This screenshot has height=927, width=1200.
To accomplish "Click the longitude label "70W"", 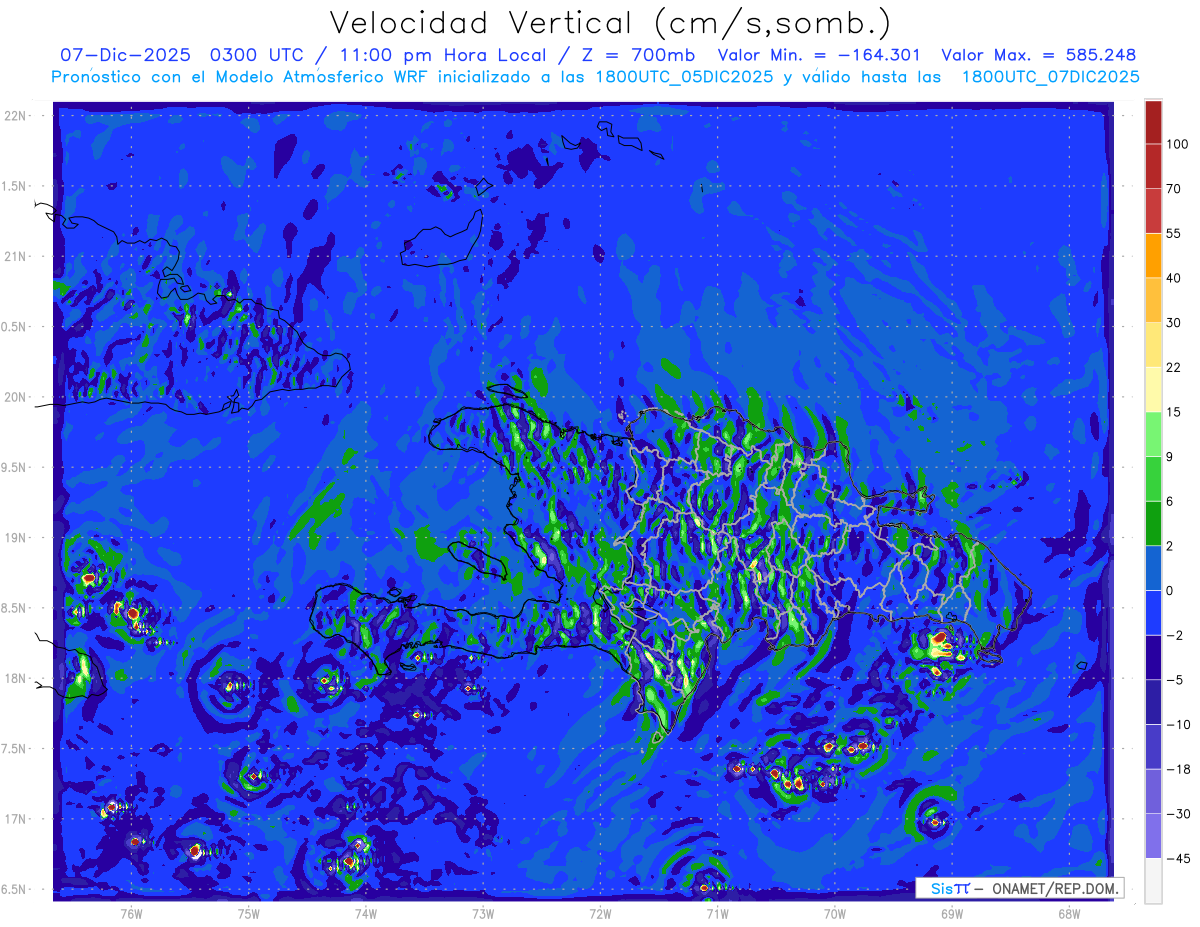I will tap(835, 914).
